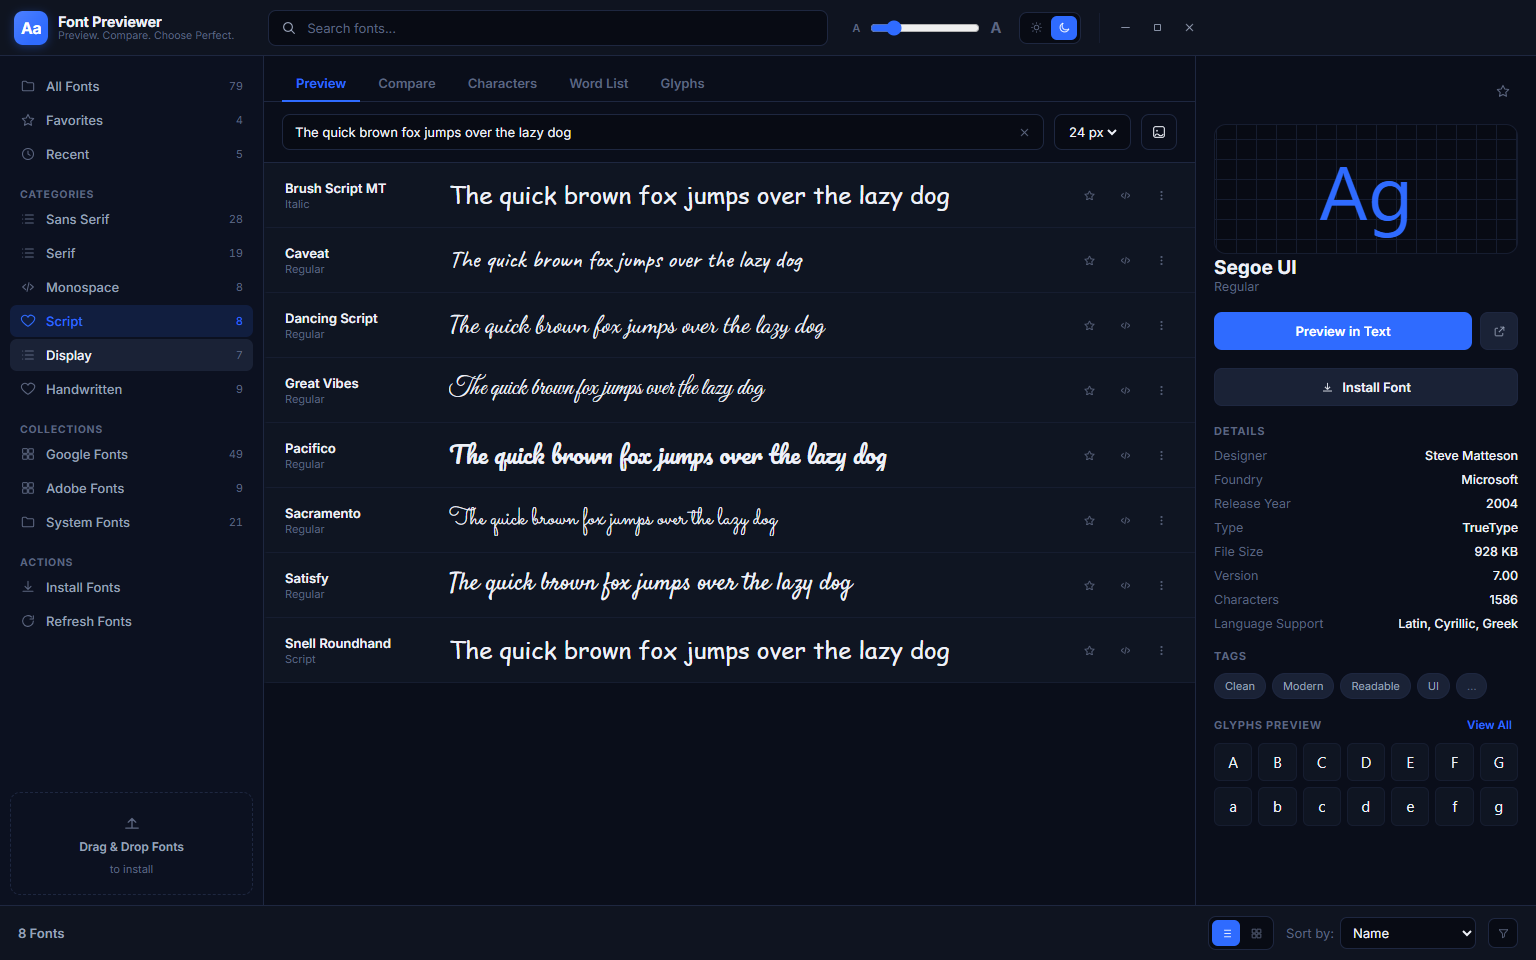This screenshot has width=1536, height=960.
Task: Open the View All glyphs link
Action: point(1489,725)
